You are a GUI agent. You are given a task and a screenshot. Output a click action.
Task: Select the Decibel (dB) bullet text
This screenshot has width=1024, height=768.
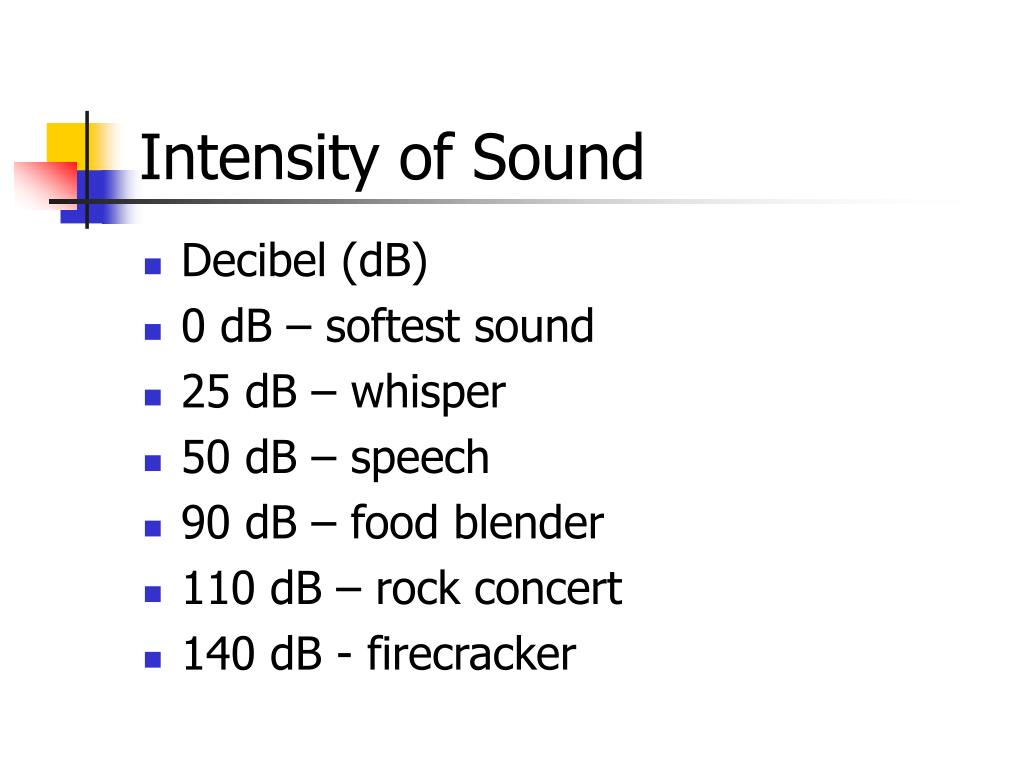[x=304, y=261]
